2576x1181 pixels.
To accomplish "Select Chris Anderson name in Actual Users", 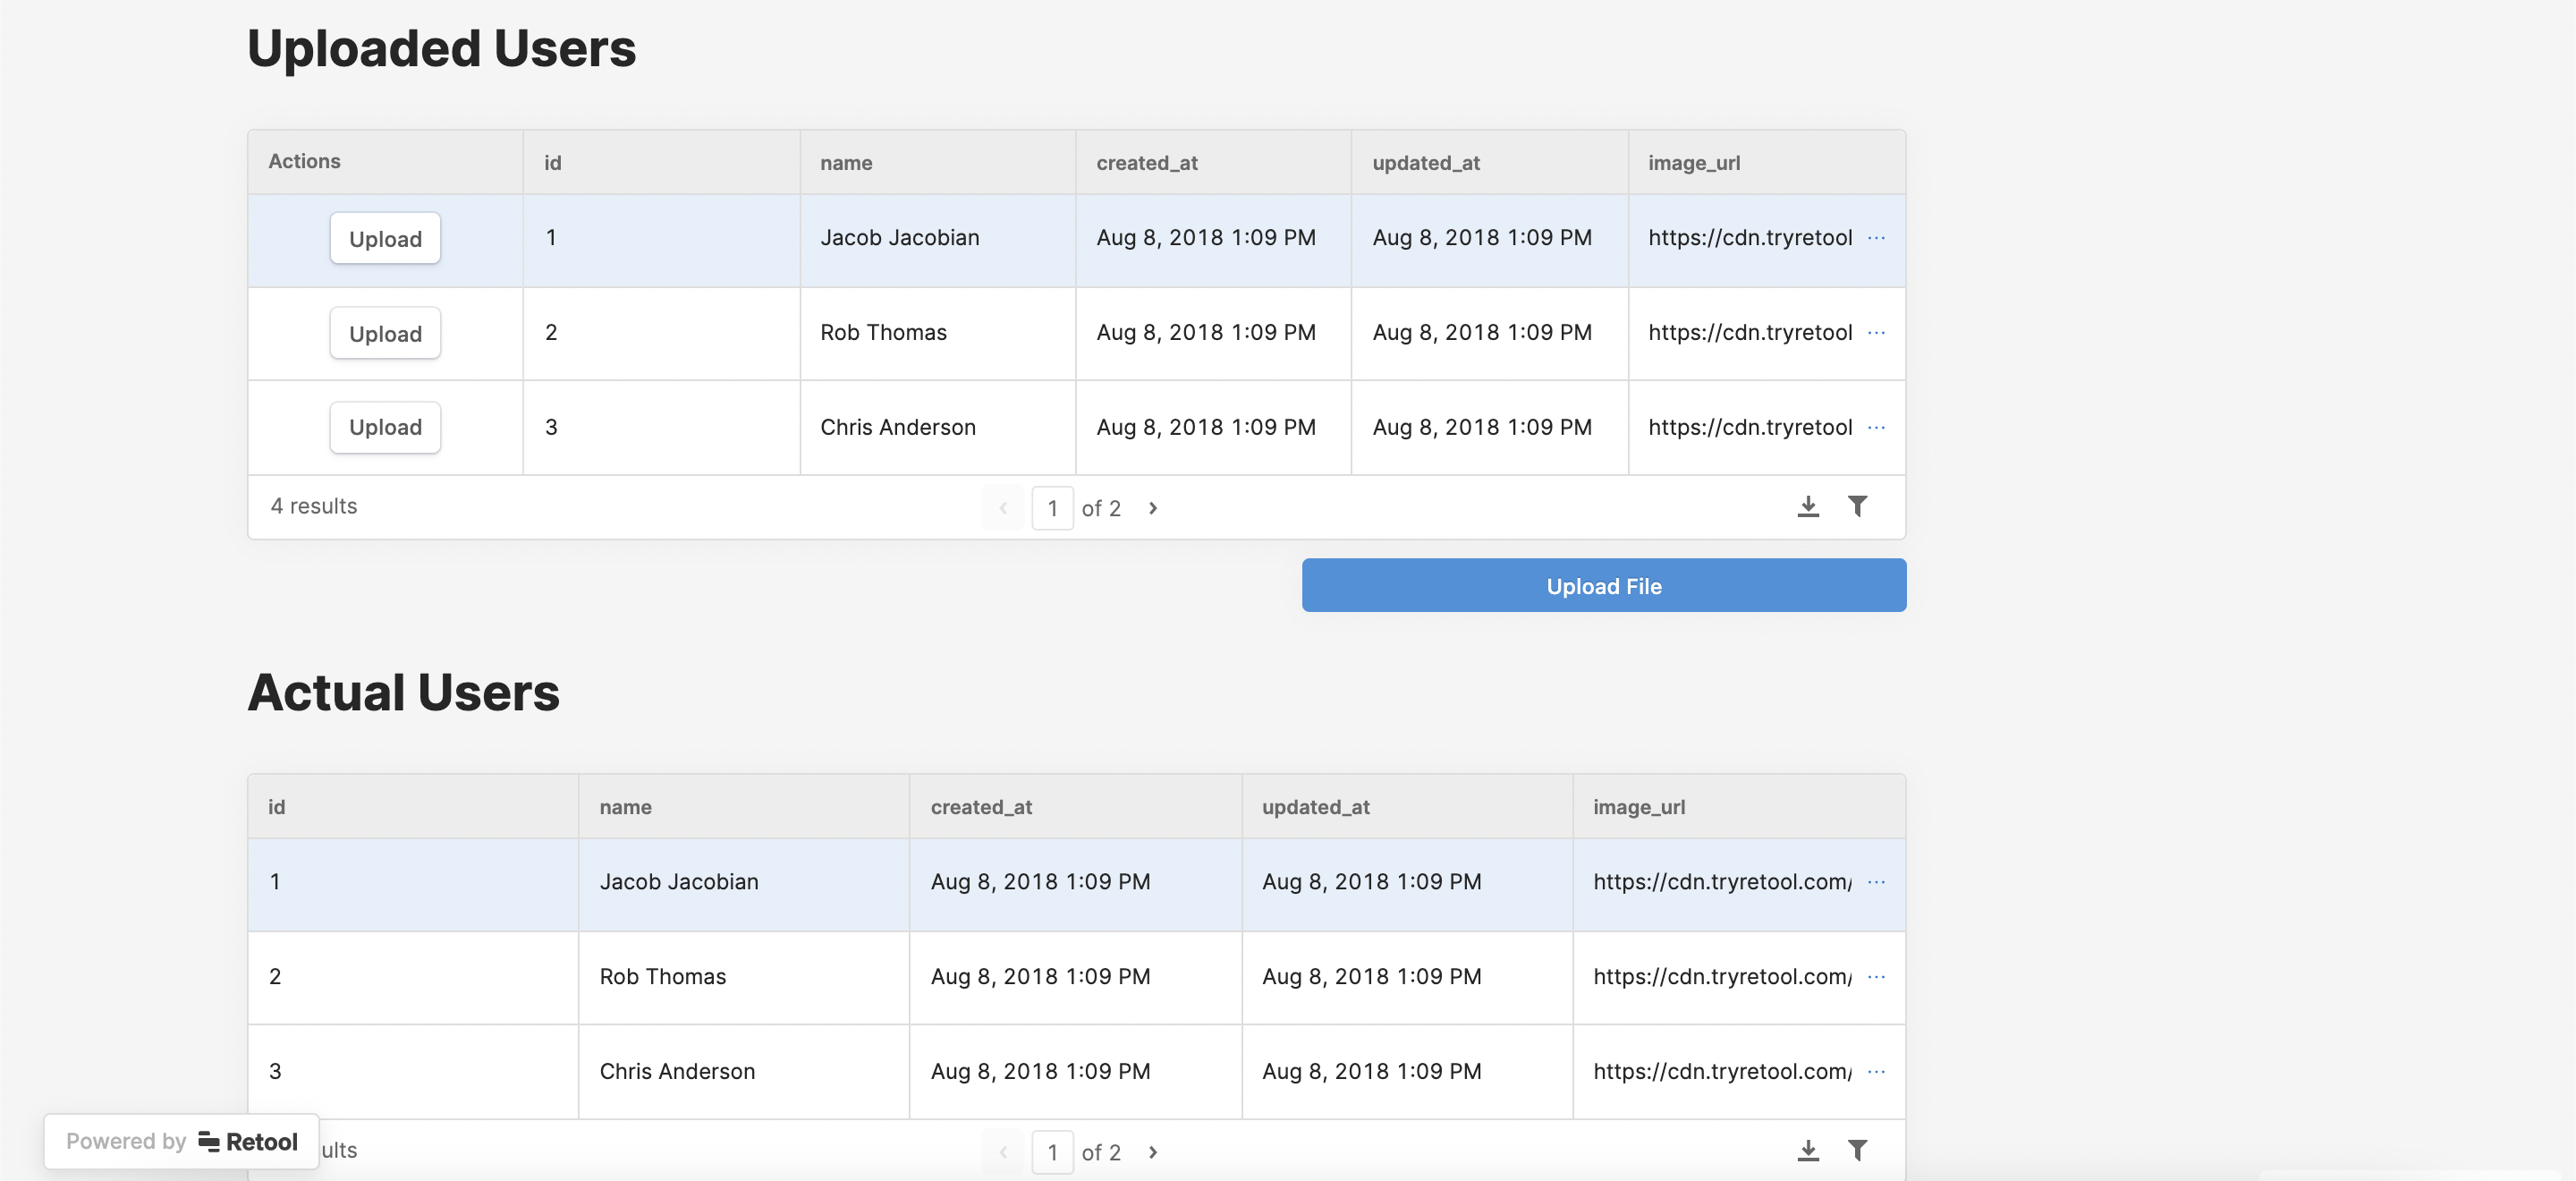I will [677, 1072].
